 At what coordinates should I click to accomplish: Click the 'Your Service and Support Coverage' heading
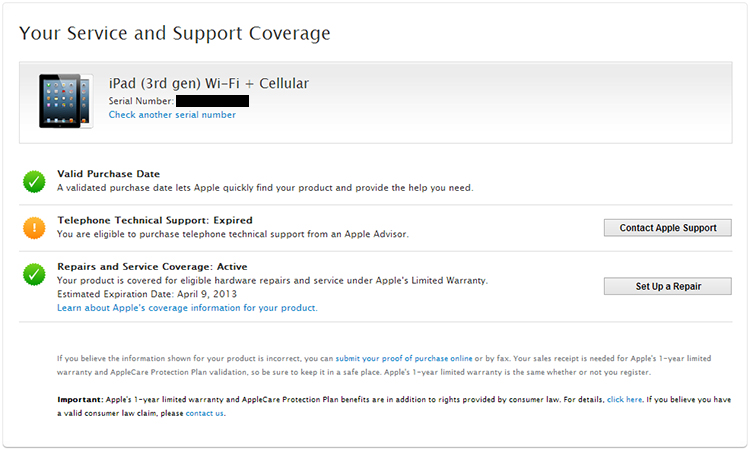175,33
